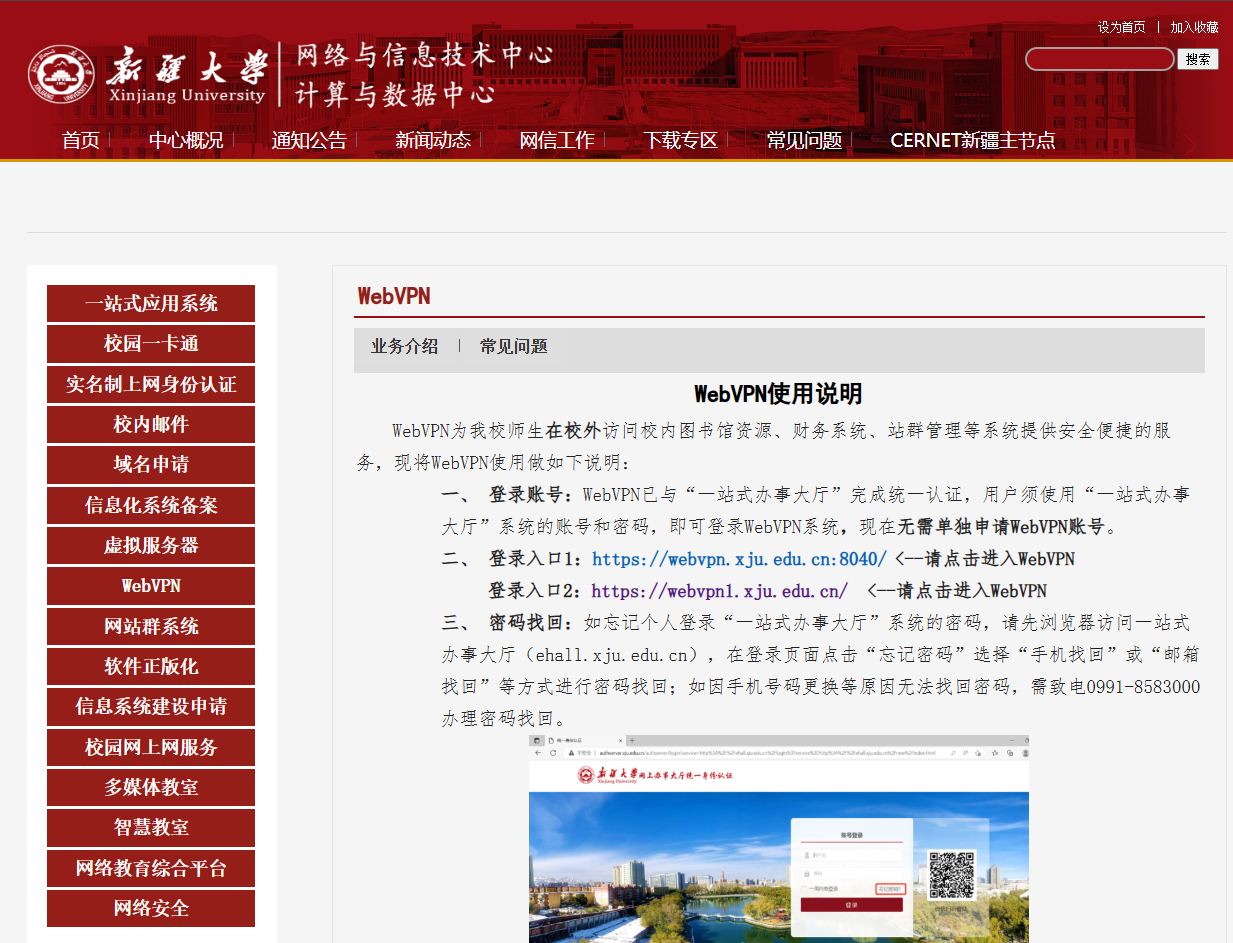Open the webvpn1.xju.edu.cn link
The width and height of the screenshot is (1233, 943).
(720, 591)
